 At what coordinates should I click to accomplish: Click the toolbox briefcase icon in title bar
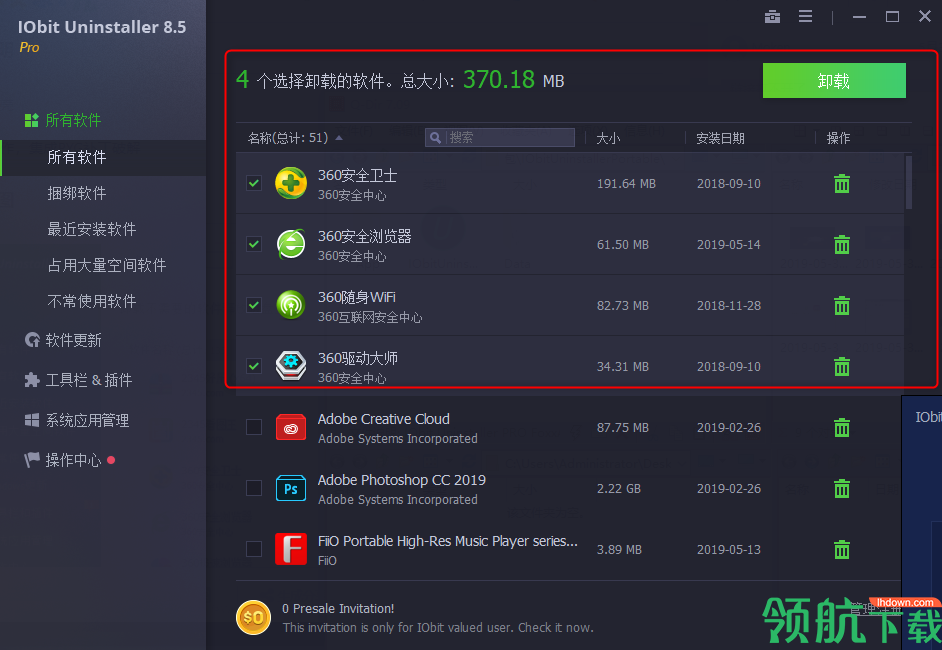772,17
